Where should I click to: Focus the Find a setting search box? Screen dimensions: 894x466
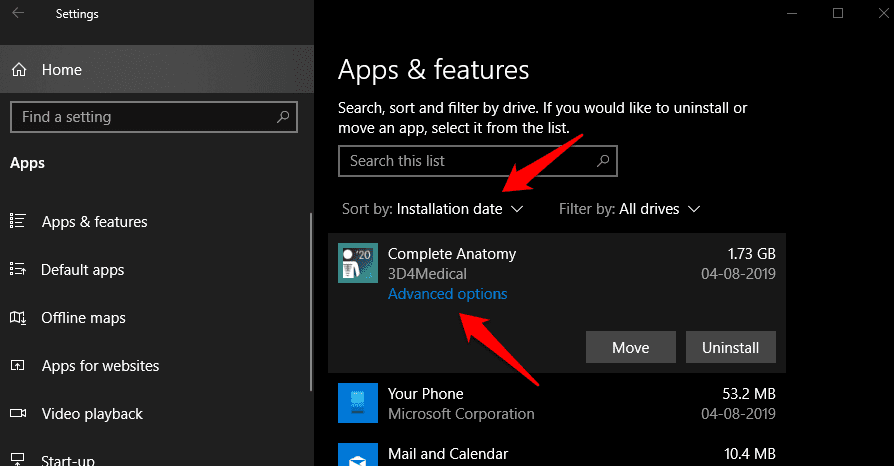(x=154, y=117)
